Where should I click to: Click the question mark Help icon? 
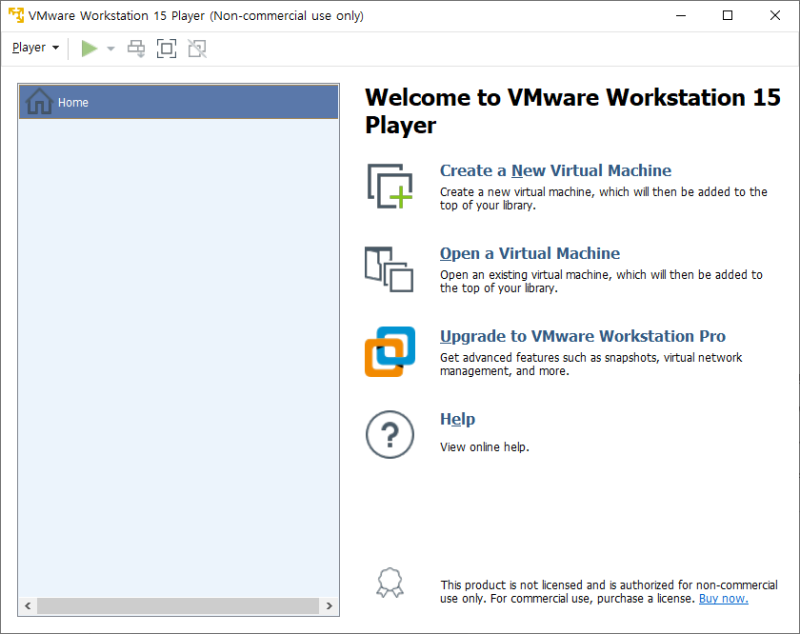coord(390,434)
